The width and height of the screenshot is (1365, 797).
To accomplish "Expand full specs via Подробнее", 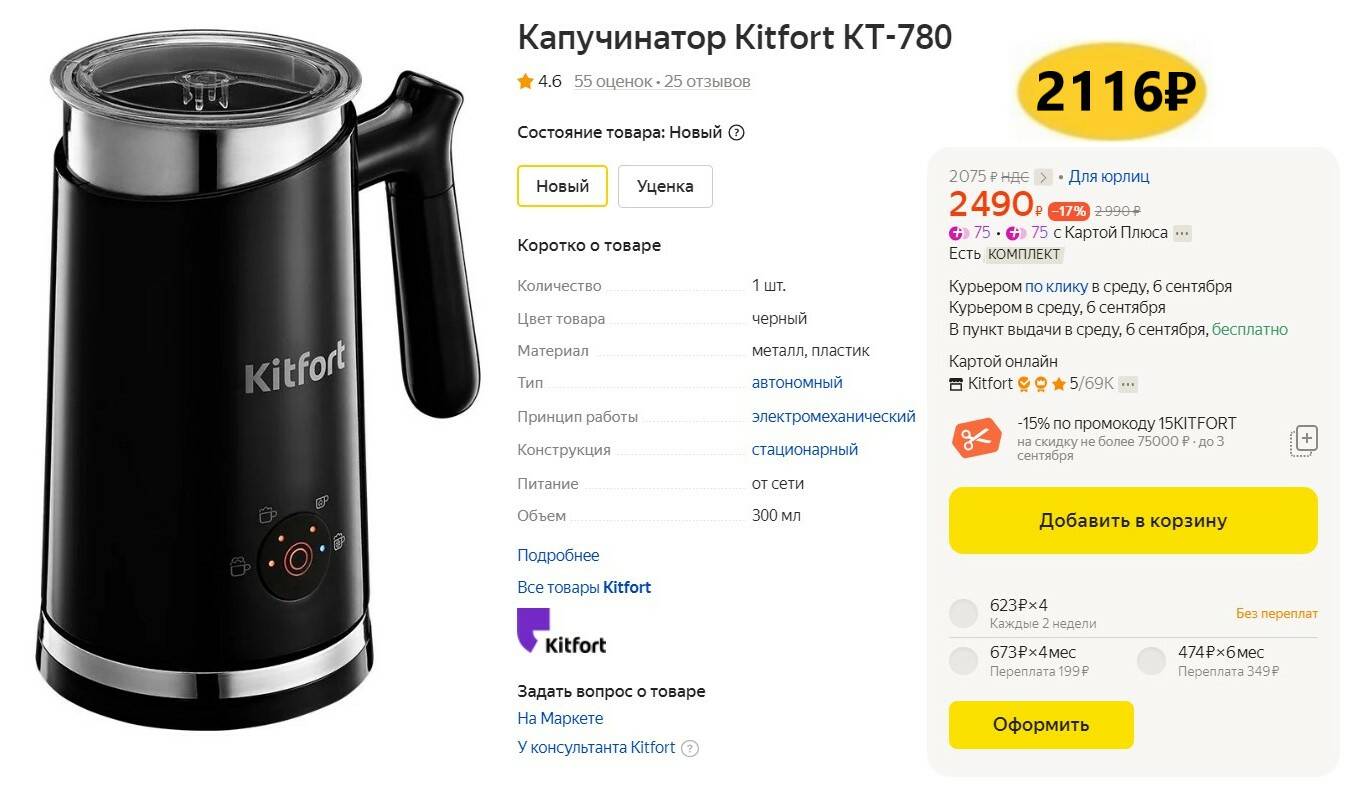I will tap(558, 555).
